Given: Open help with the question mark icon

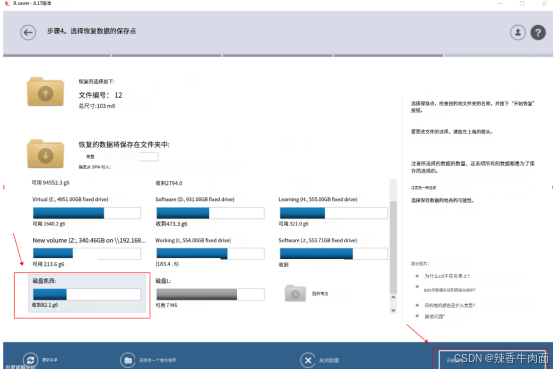Looking at the screenshot, I should (x=538, y=32).
